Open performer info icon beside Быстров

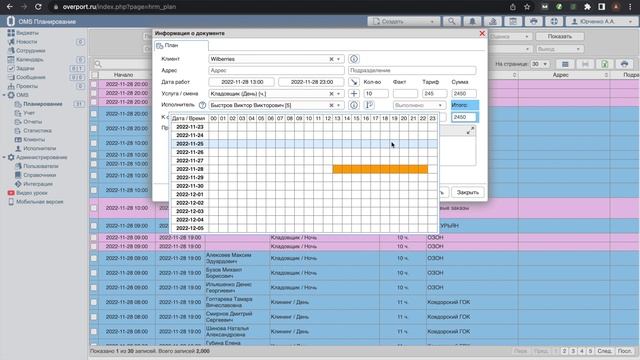pyautogui.click(x=354, y=105)
